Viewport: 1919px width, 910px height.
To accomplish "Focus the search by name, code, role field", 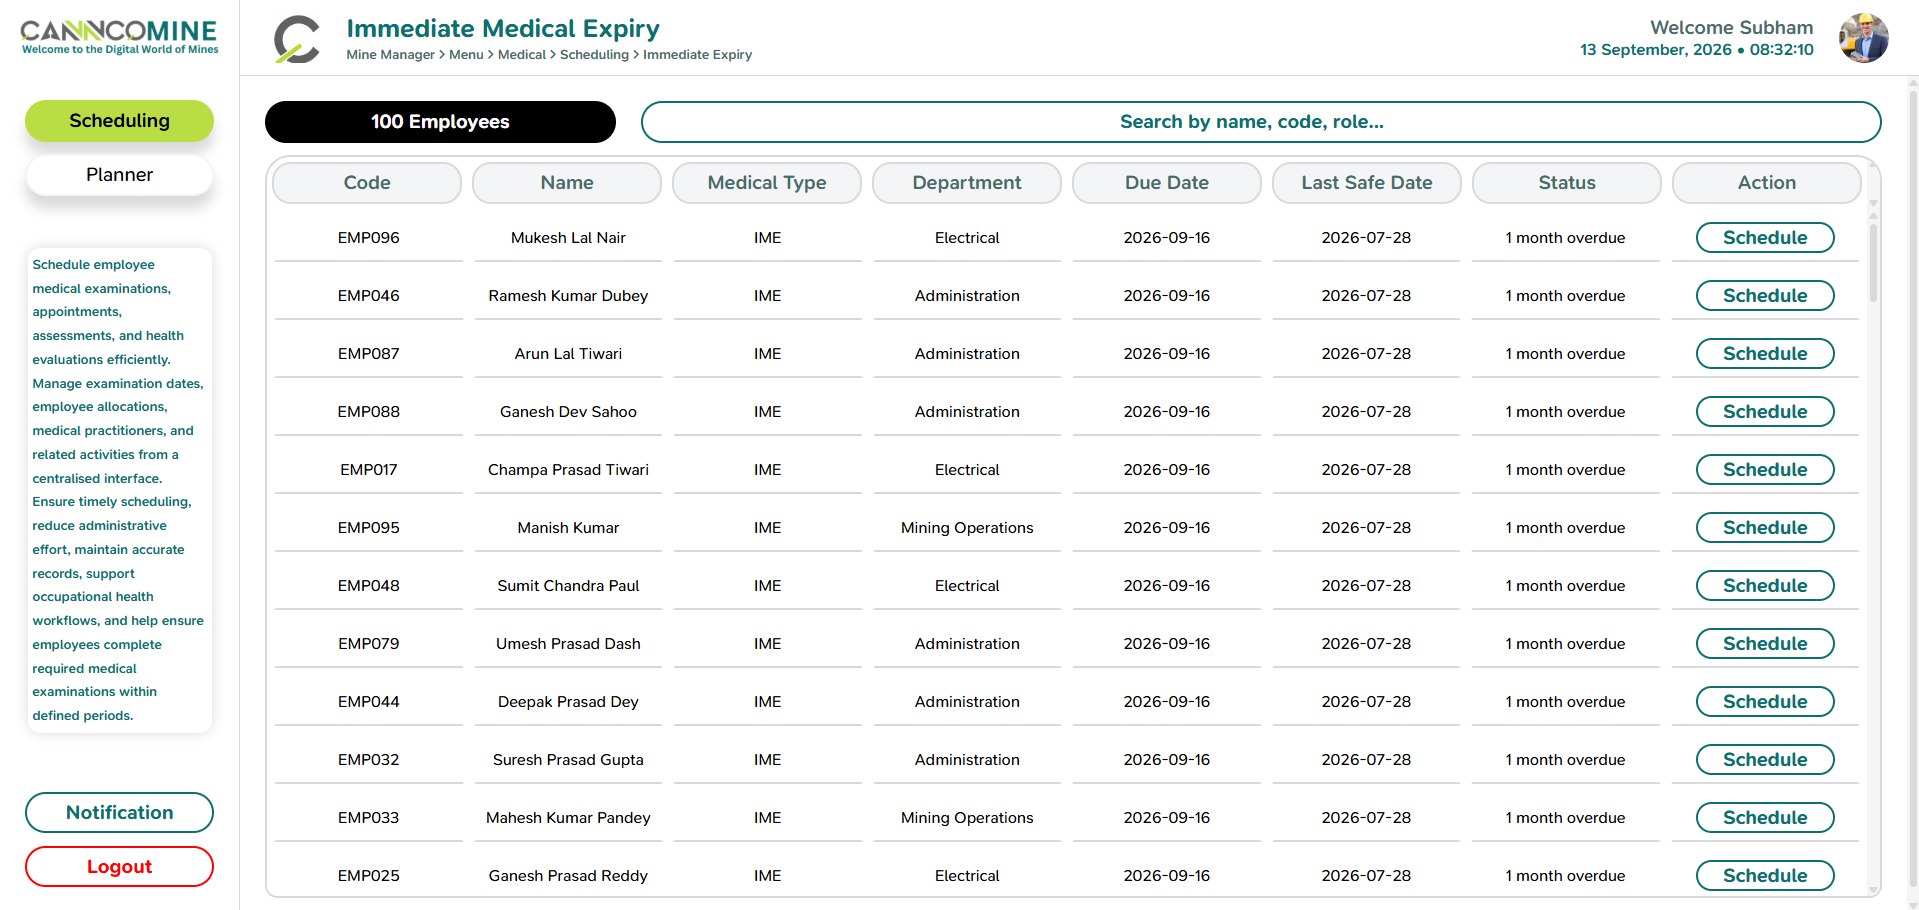I will pos(1261,122).
